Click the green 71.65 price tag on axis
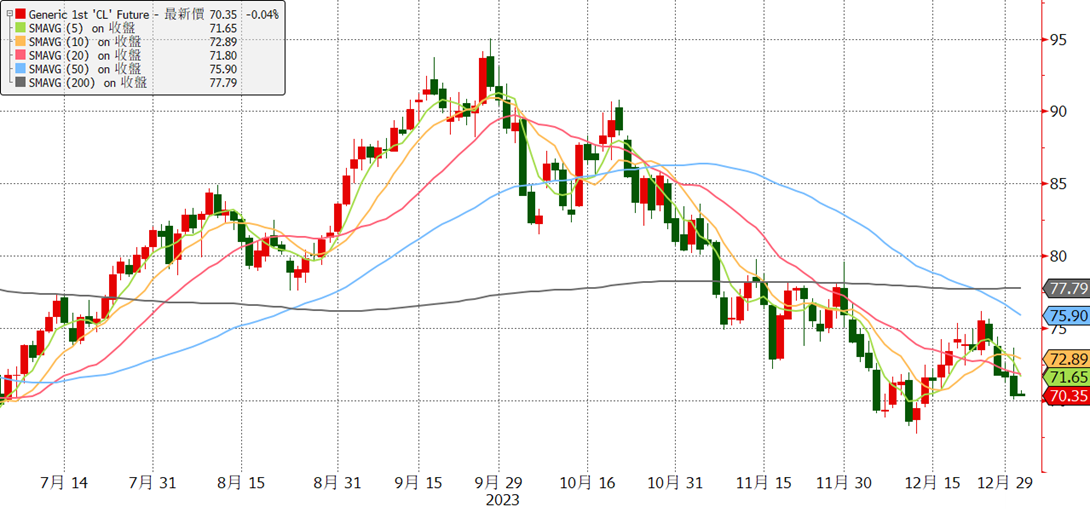This screenshot has height=510, width=1090. click(x=1066, y=377)
